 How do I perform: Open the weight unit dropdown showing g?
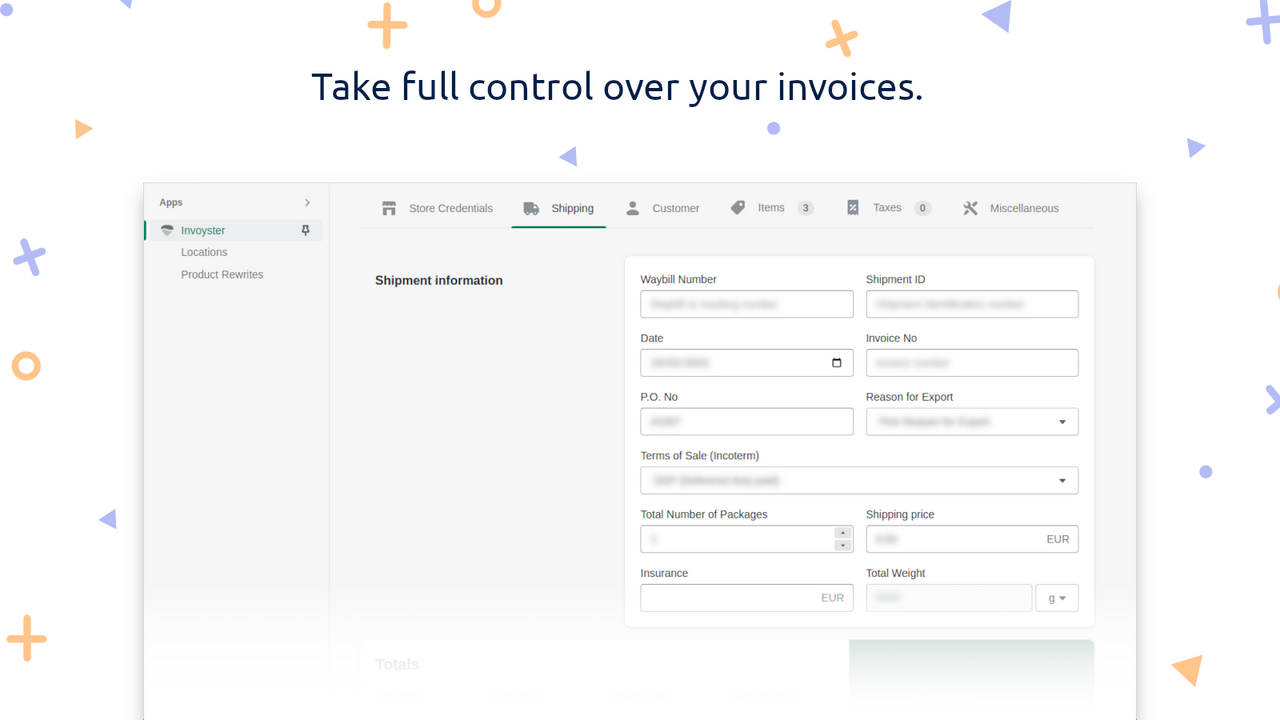1057,598
